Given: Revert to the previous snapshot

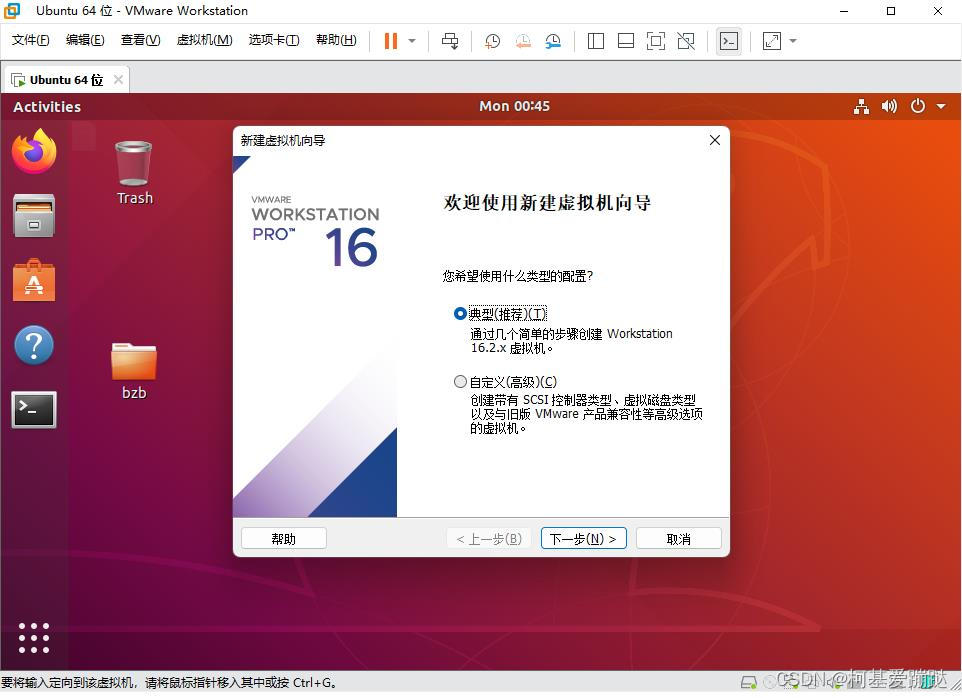Looking at the screenshot, I should pyautogui.click(x=523, y=41).
